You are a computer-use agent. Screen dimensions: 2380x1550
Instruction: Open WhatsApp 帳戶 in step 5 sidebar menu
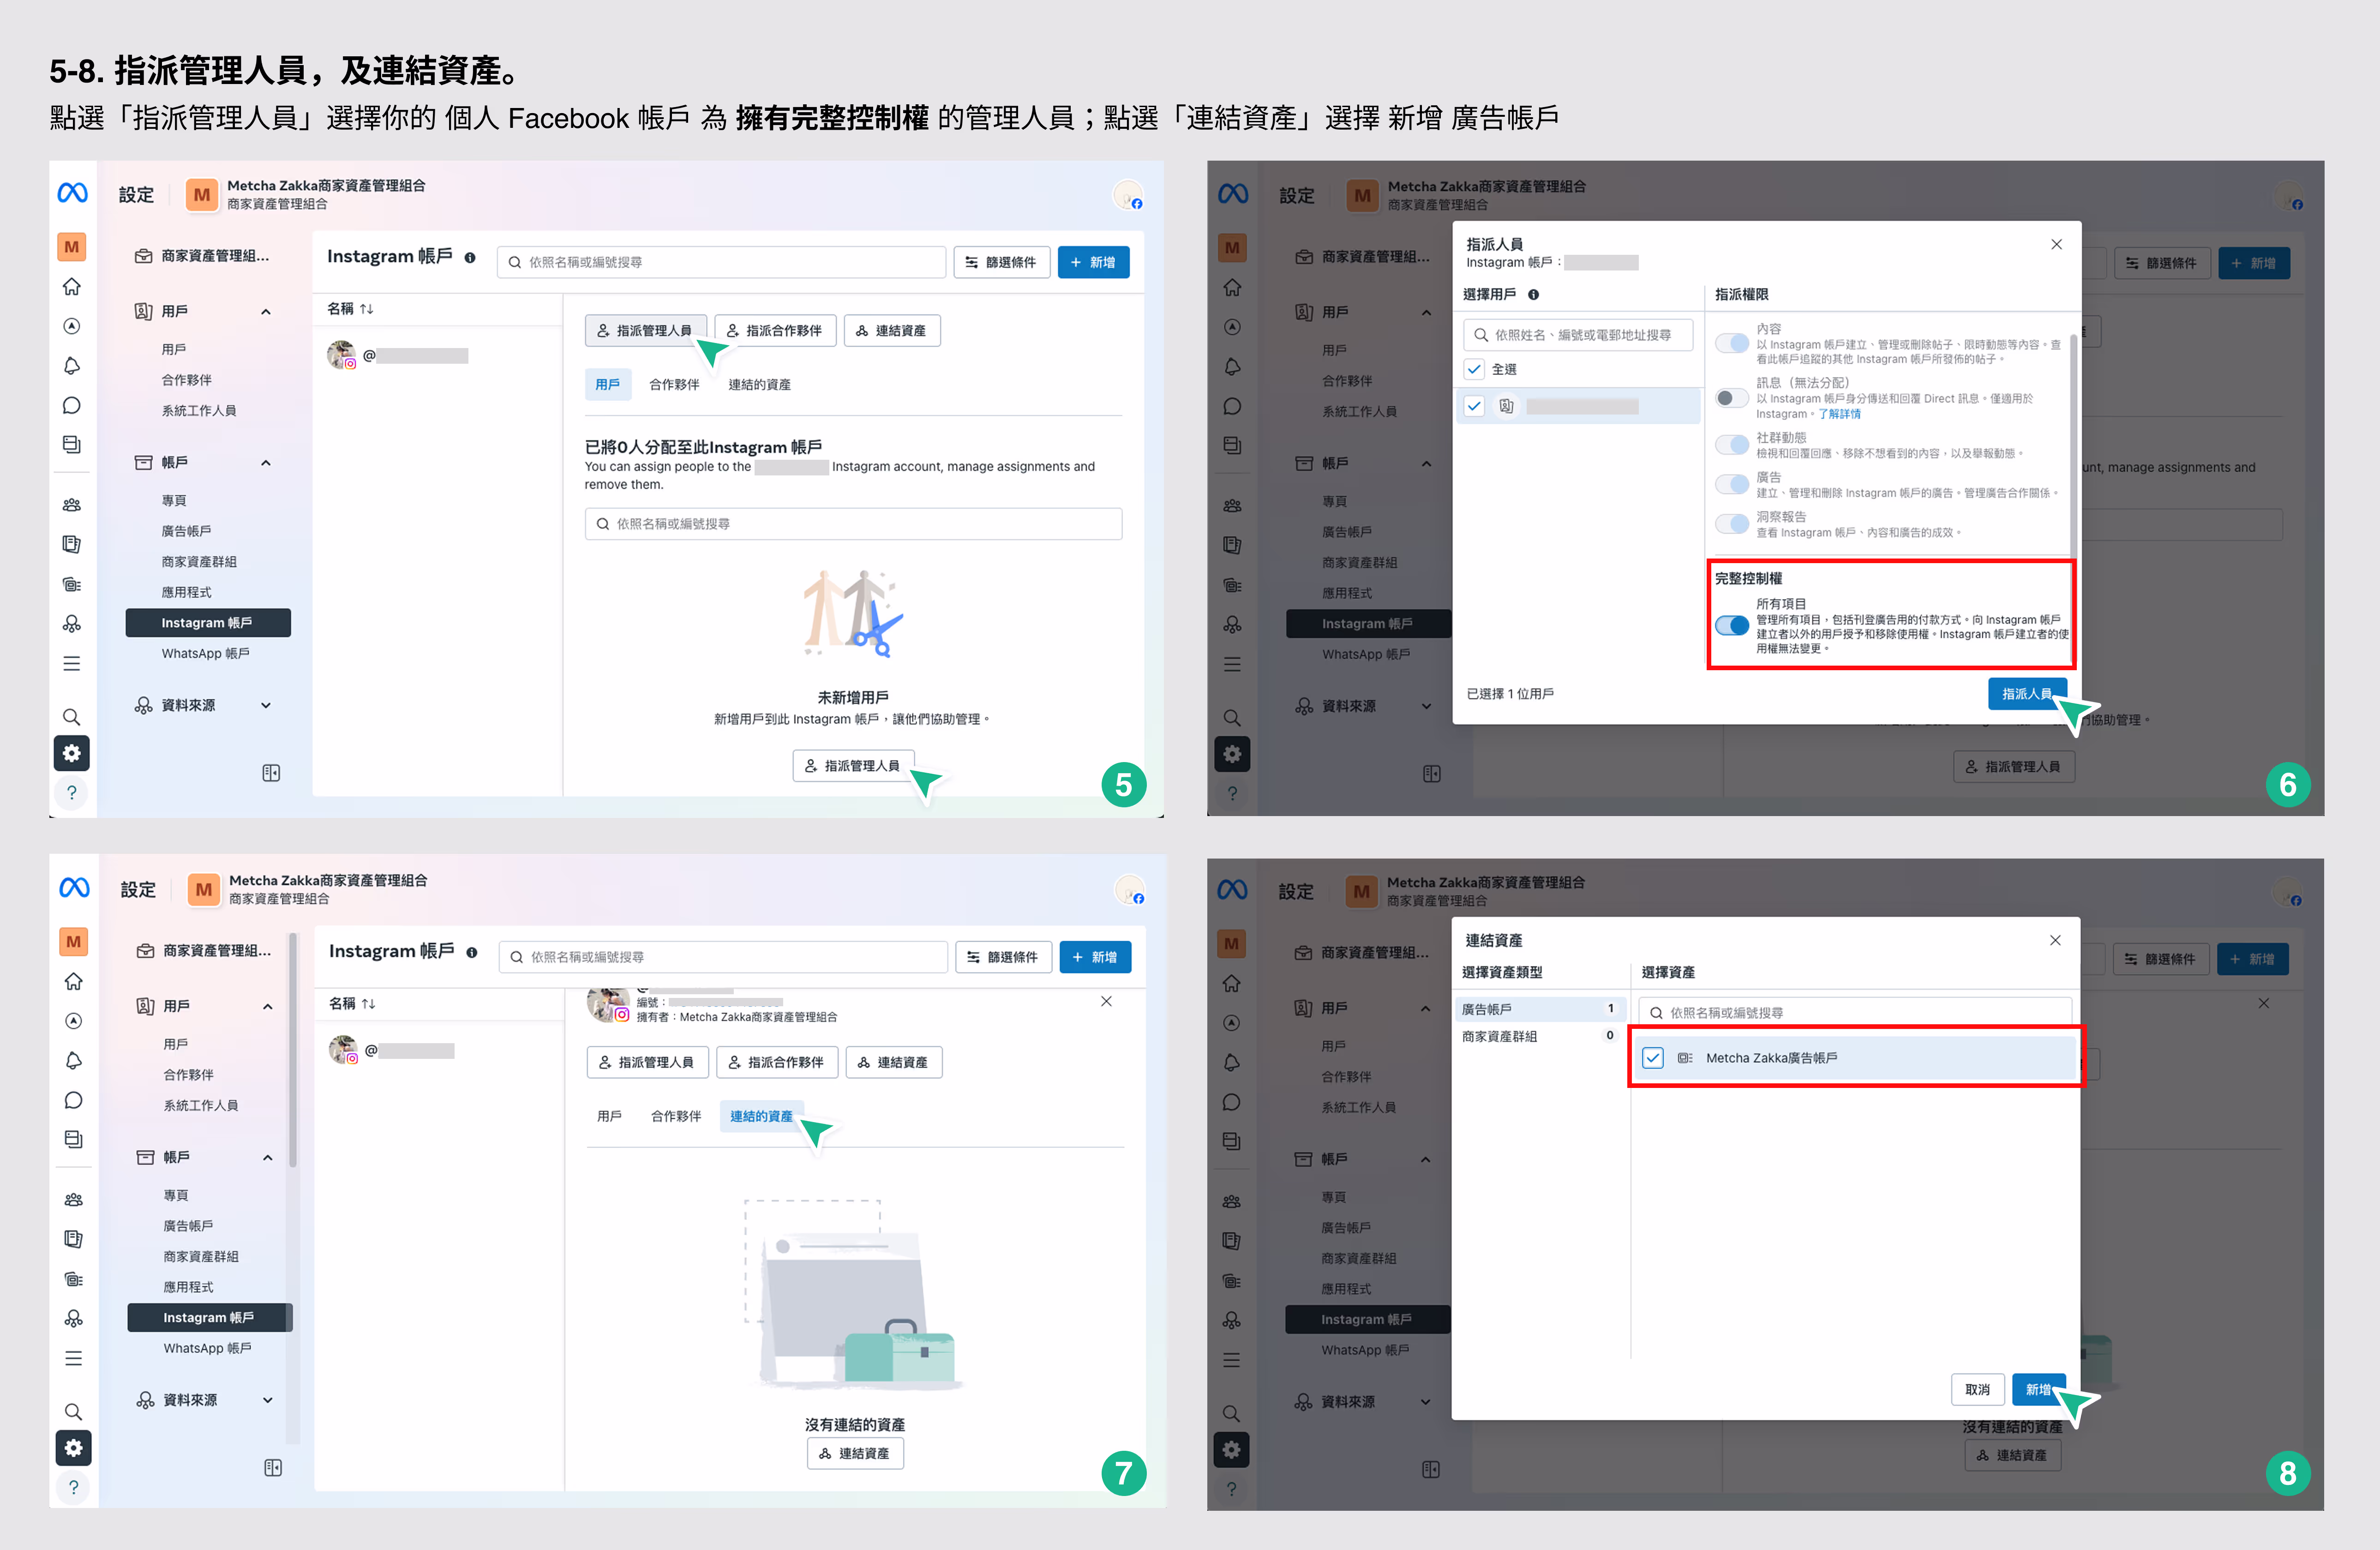click(206, 654)
